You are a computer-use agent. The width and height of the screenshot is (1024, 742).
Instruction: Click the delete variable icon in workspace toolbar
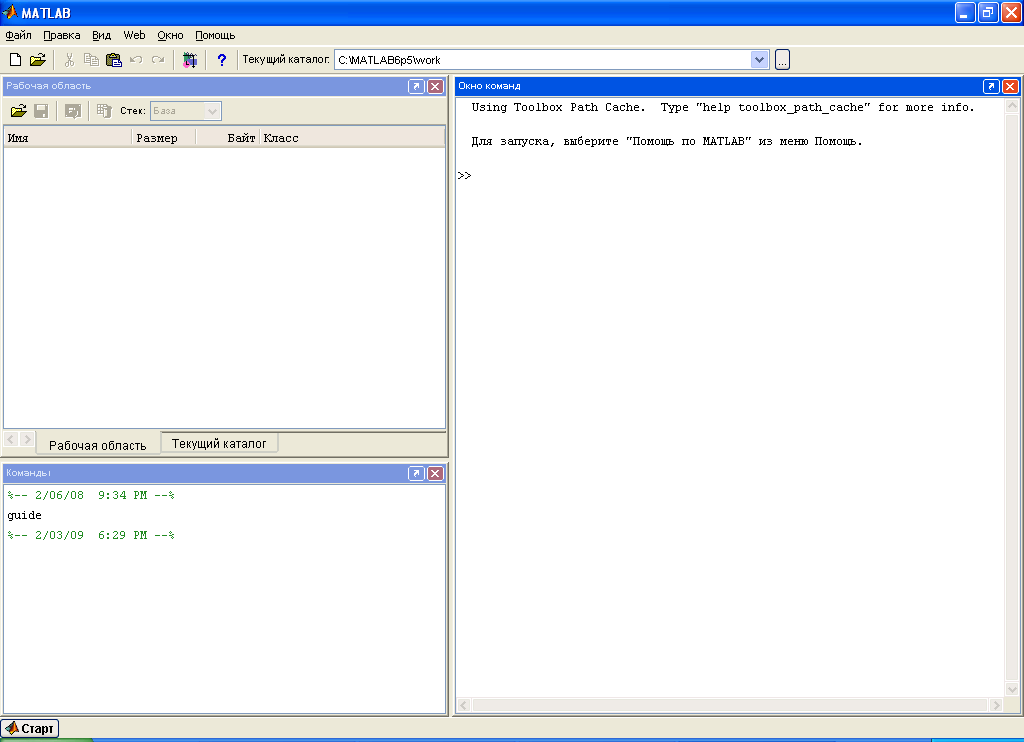(x=104, y=111)
